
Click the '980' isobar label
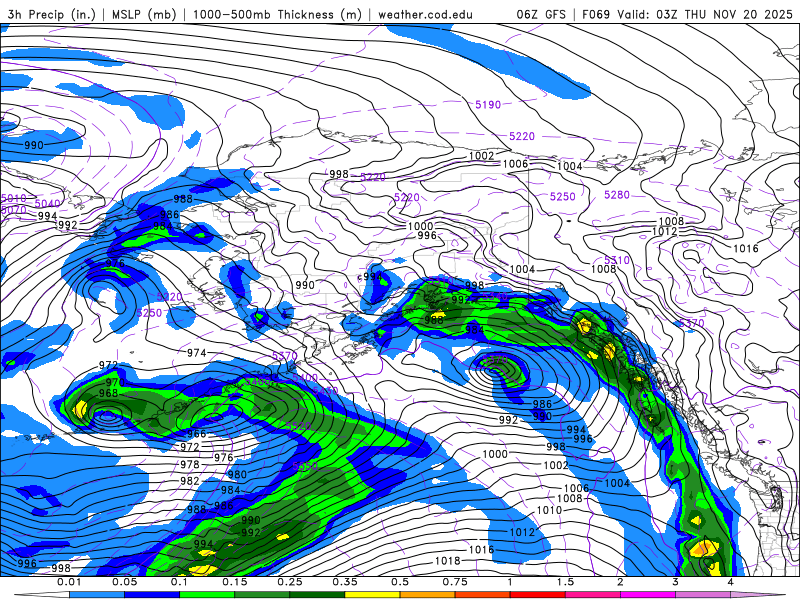(237, 474)
